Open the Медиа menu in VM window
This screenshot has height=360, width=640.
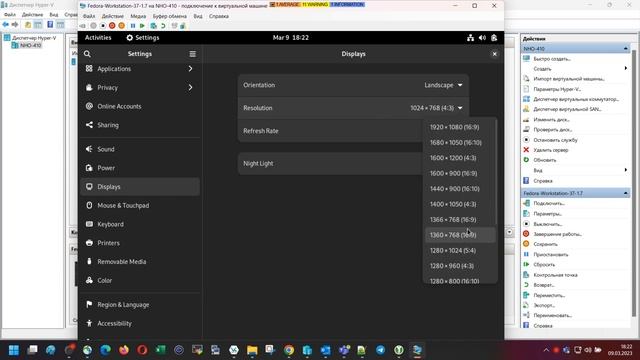138,16
